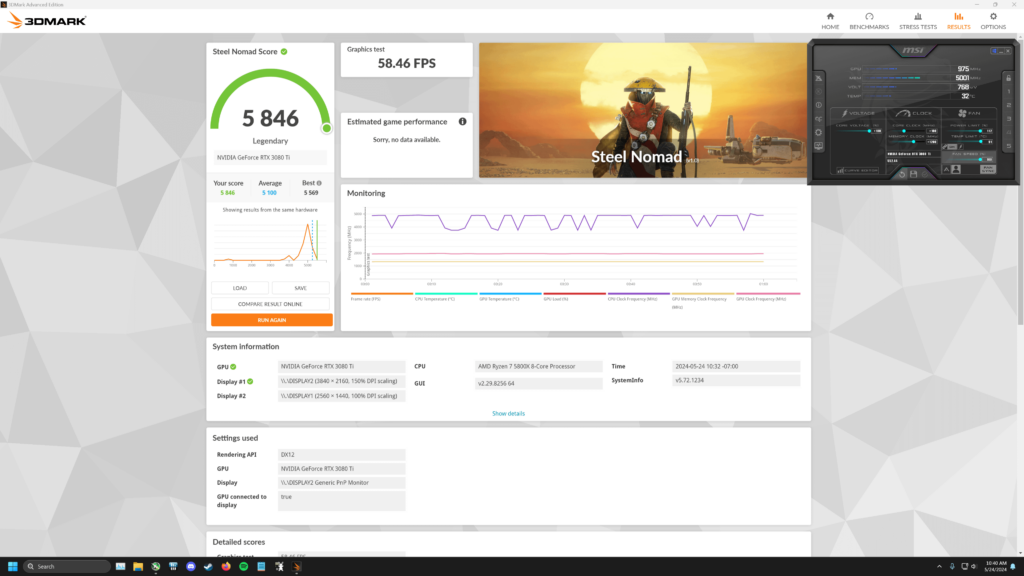Adjust Fan Speed slider in Afterburner
Viewport: 1024px width, 576px height.
pyautogui.click(x=965, y=159)
